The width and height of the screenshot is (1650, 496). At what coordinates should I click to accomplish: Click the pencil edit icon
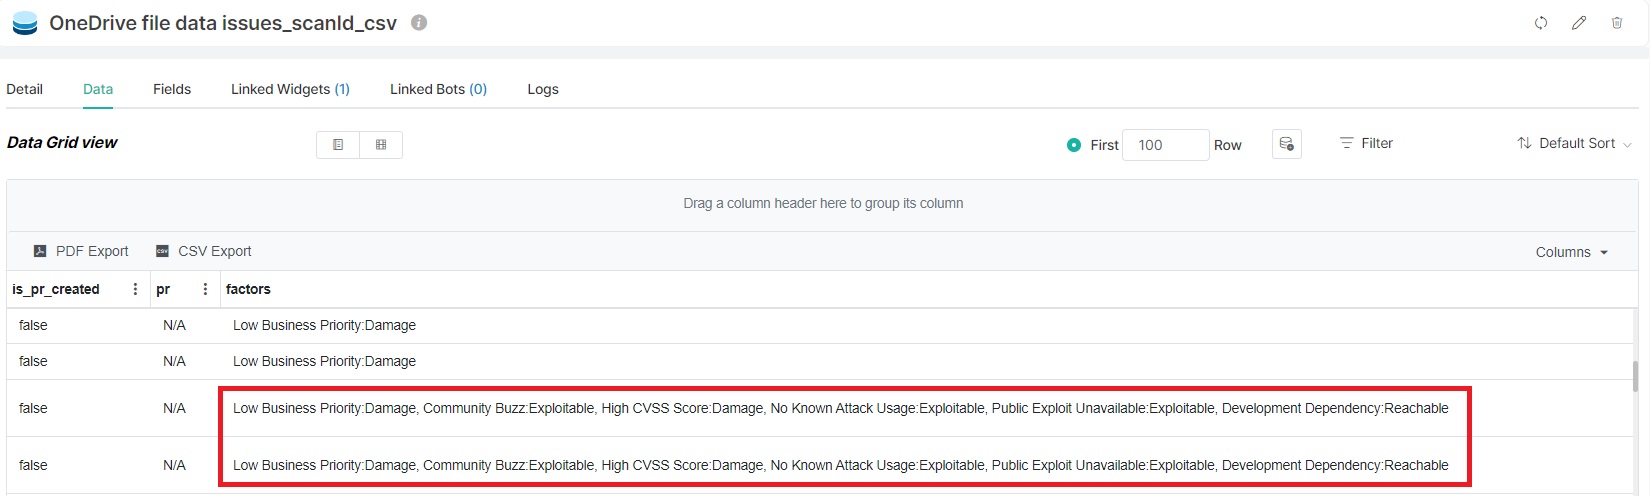click(1579, 23)
